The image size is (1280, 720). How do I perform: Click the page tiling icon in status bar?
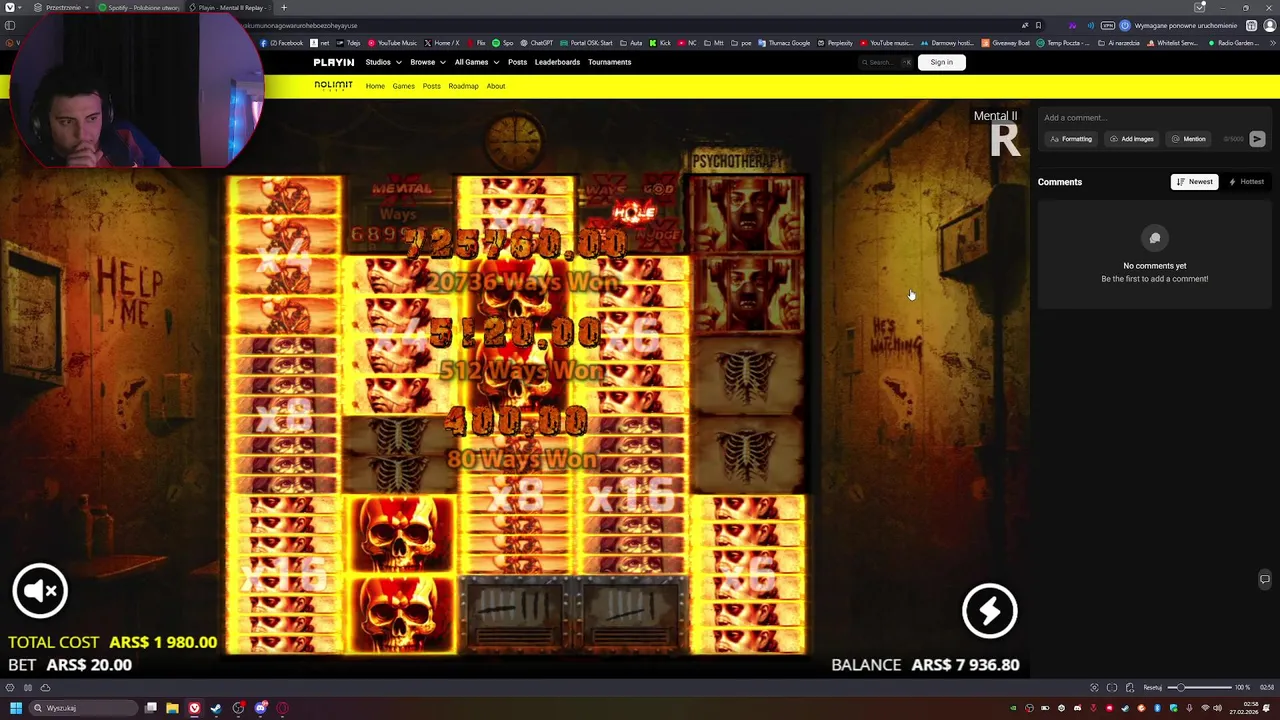click(1112, 688)
